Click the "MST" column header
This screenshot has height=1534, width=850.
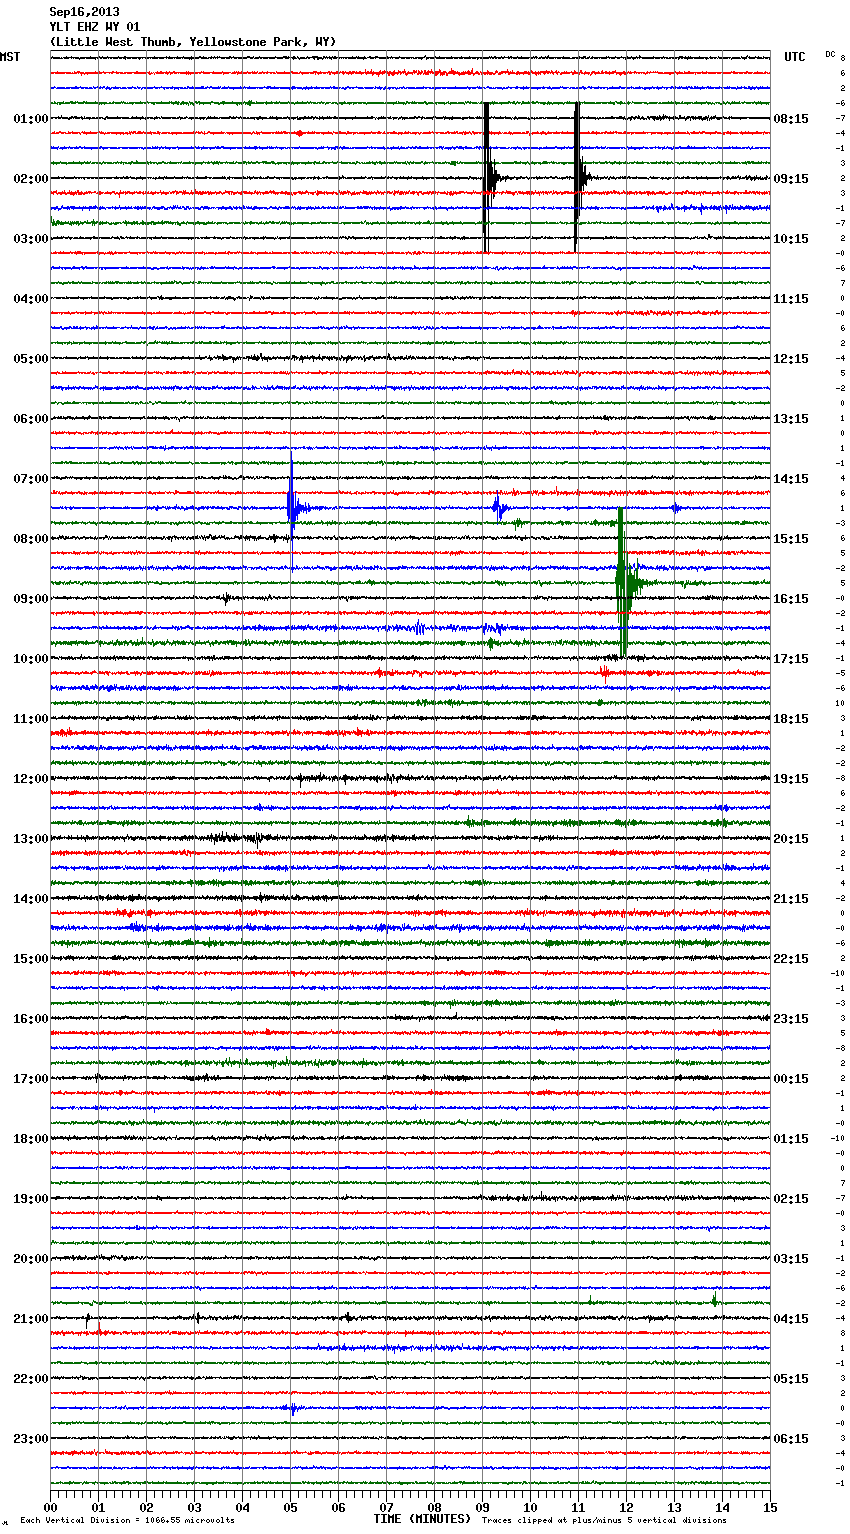coord(10,57)
